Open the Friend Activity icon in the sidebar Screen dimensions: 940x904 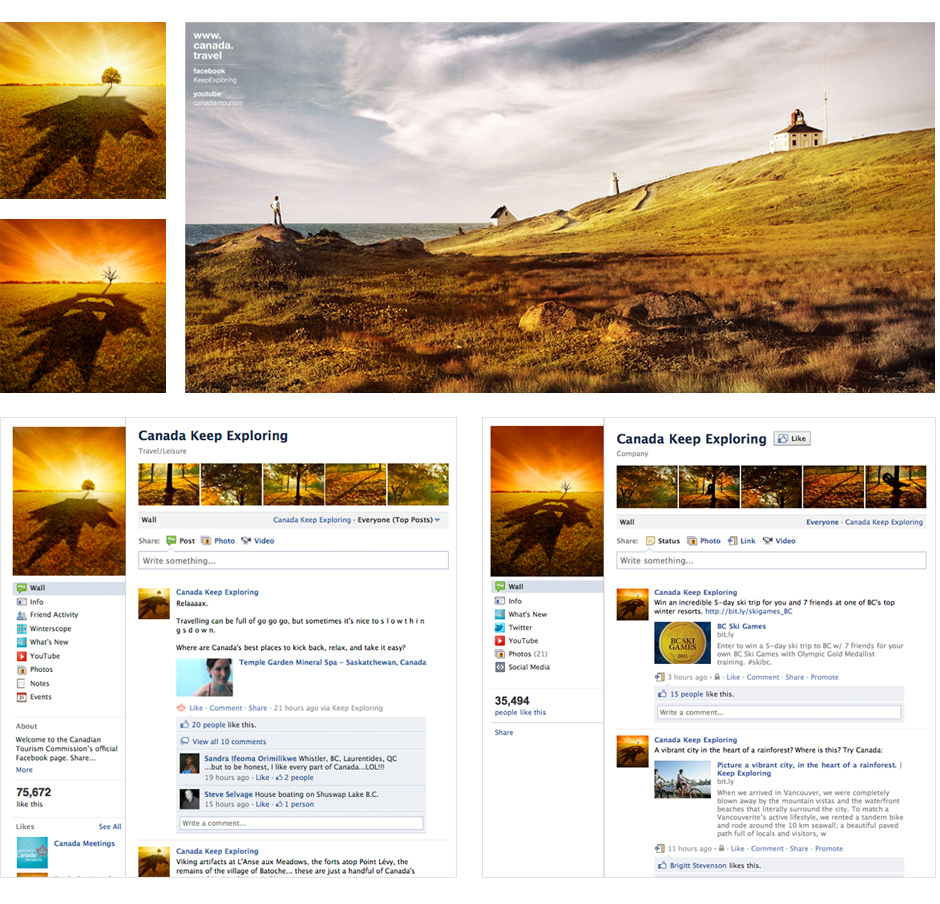22,615
